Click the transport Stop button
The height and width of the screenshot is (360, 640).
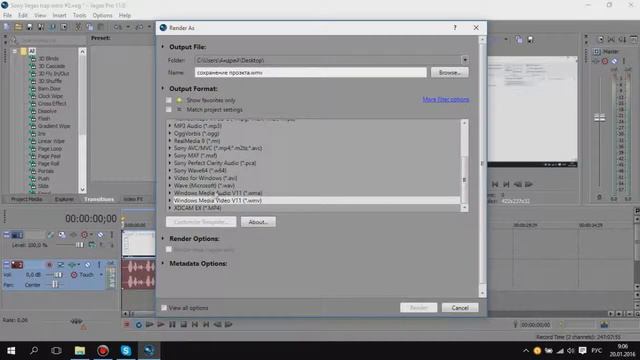[x=184, y=324]
